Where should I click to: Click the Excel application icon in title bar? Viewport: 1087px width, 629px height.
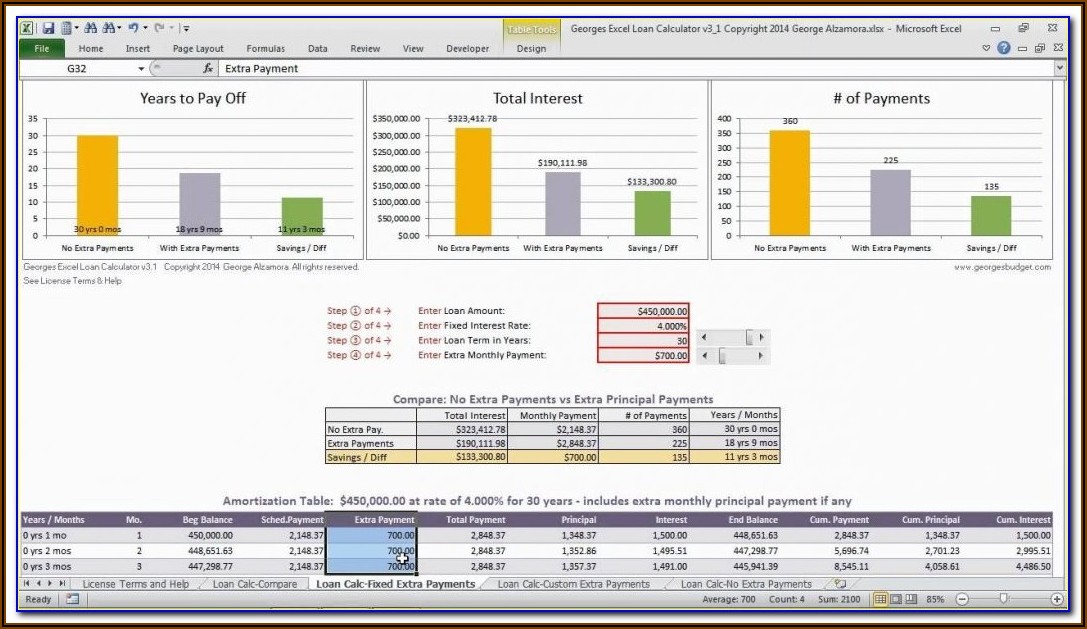26,28
